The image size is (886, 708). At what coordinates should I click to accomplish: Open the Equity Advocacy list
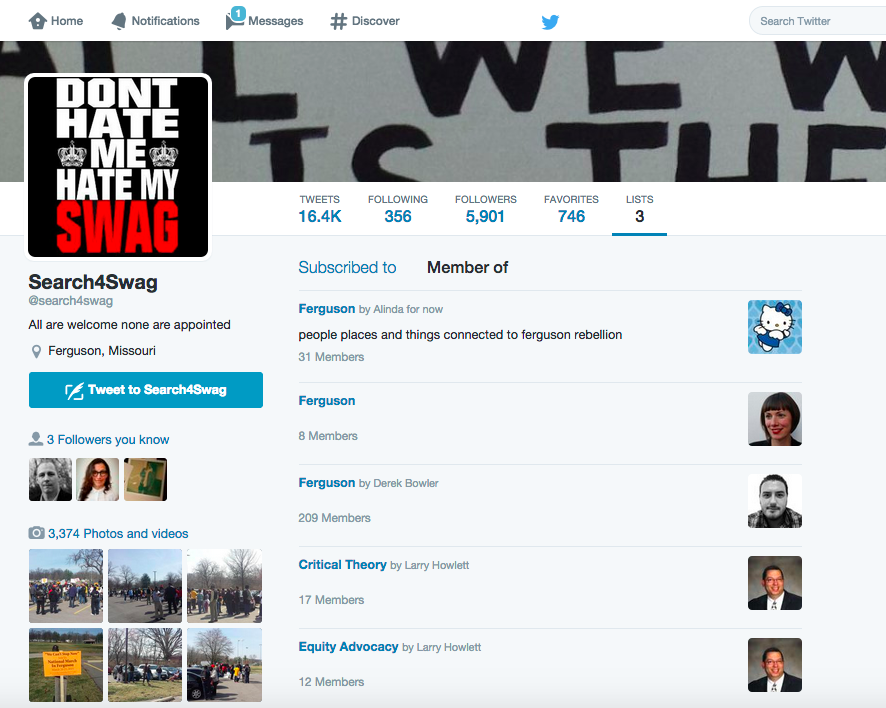pos(348,646)
